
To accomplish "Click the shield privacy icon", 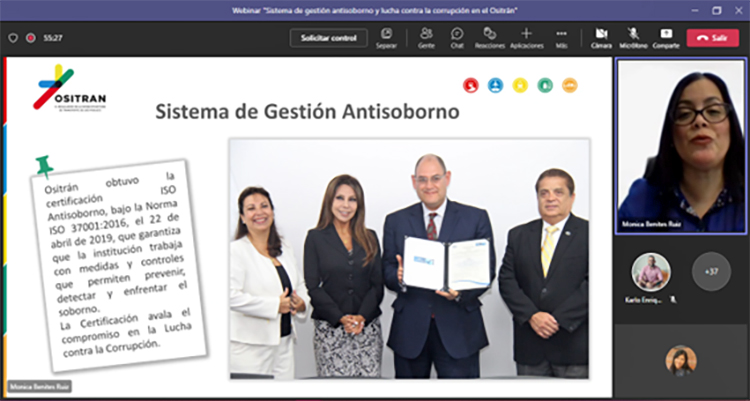I will pyautogui.click(x=13, y=38).
